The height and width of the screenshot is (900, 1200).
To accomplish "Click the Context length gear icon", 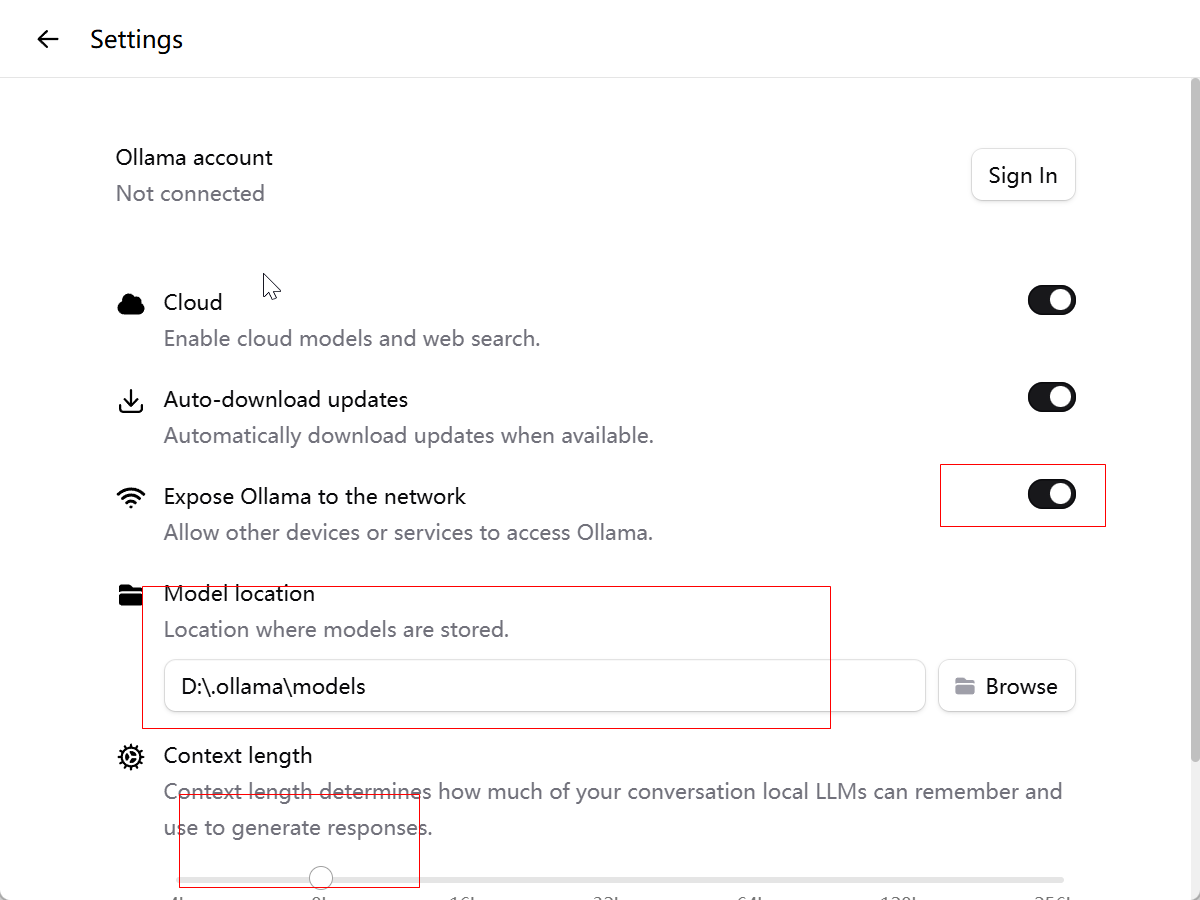I will (131, 756).
